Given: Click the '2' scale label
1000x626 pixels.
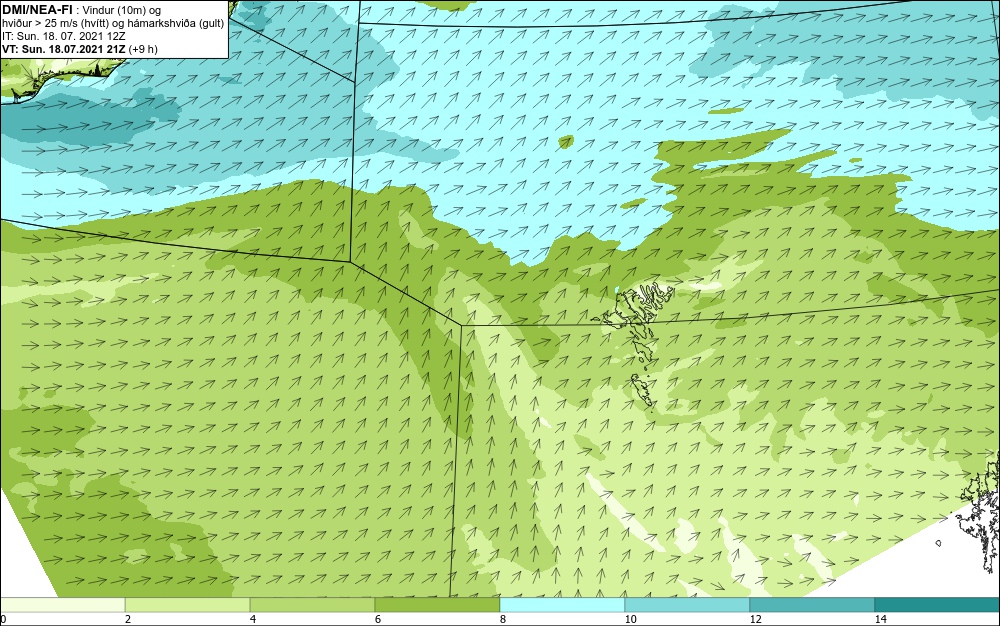Looking at the screenshot, I should point(128,619).
